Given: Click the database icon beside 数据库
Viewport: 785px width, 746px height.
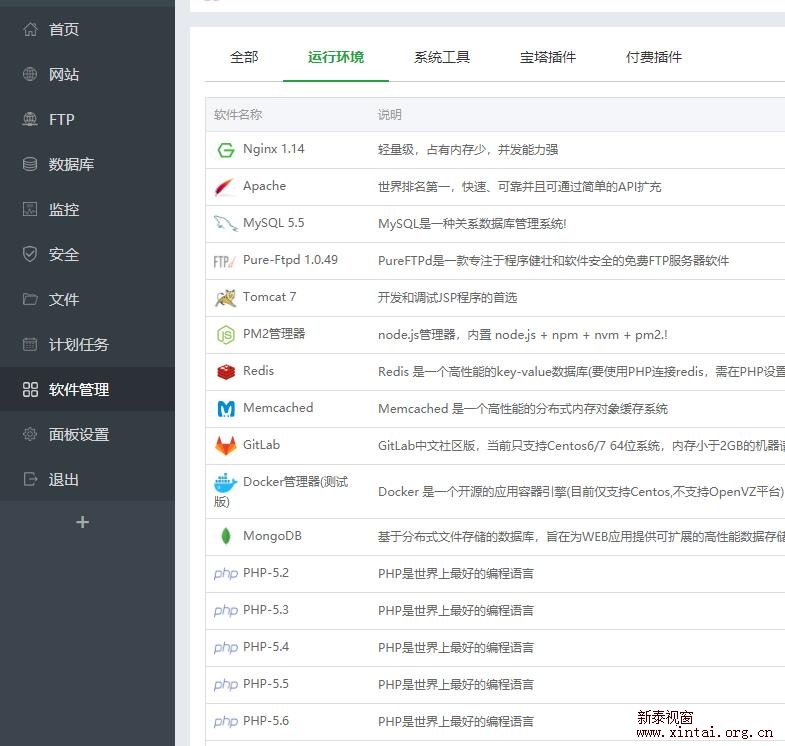Looking at the screenshot, I should [x=30, y=164].
